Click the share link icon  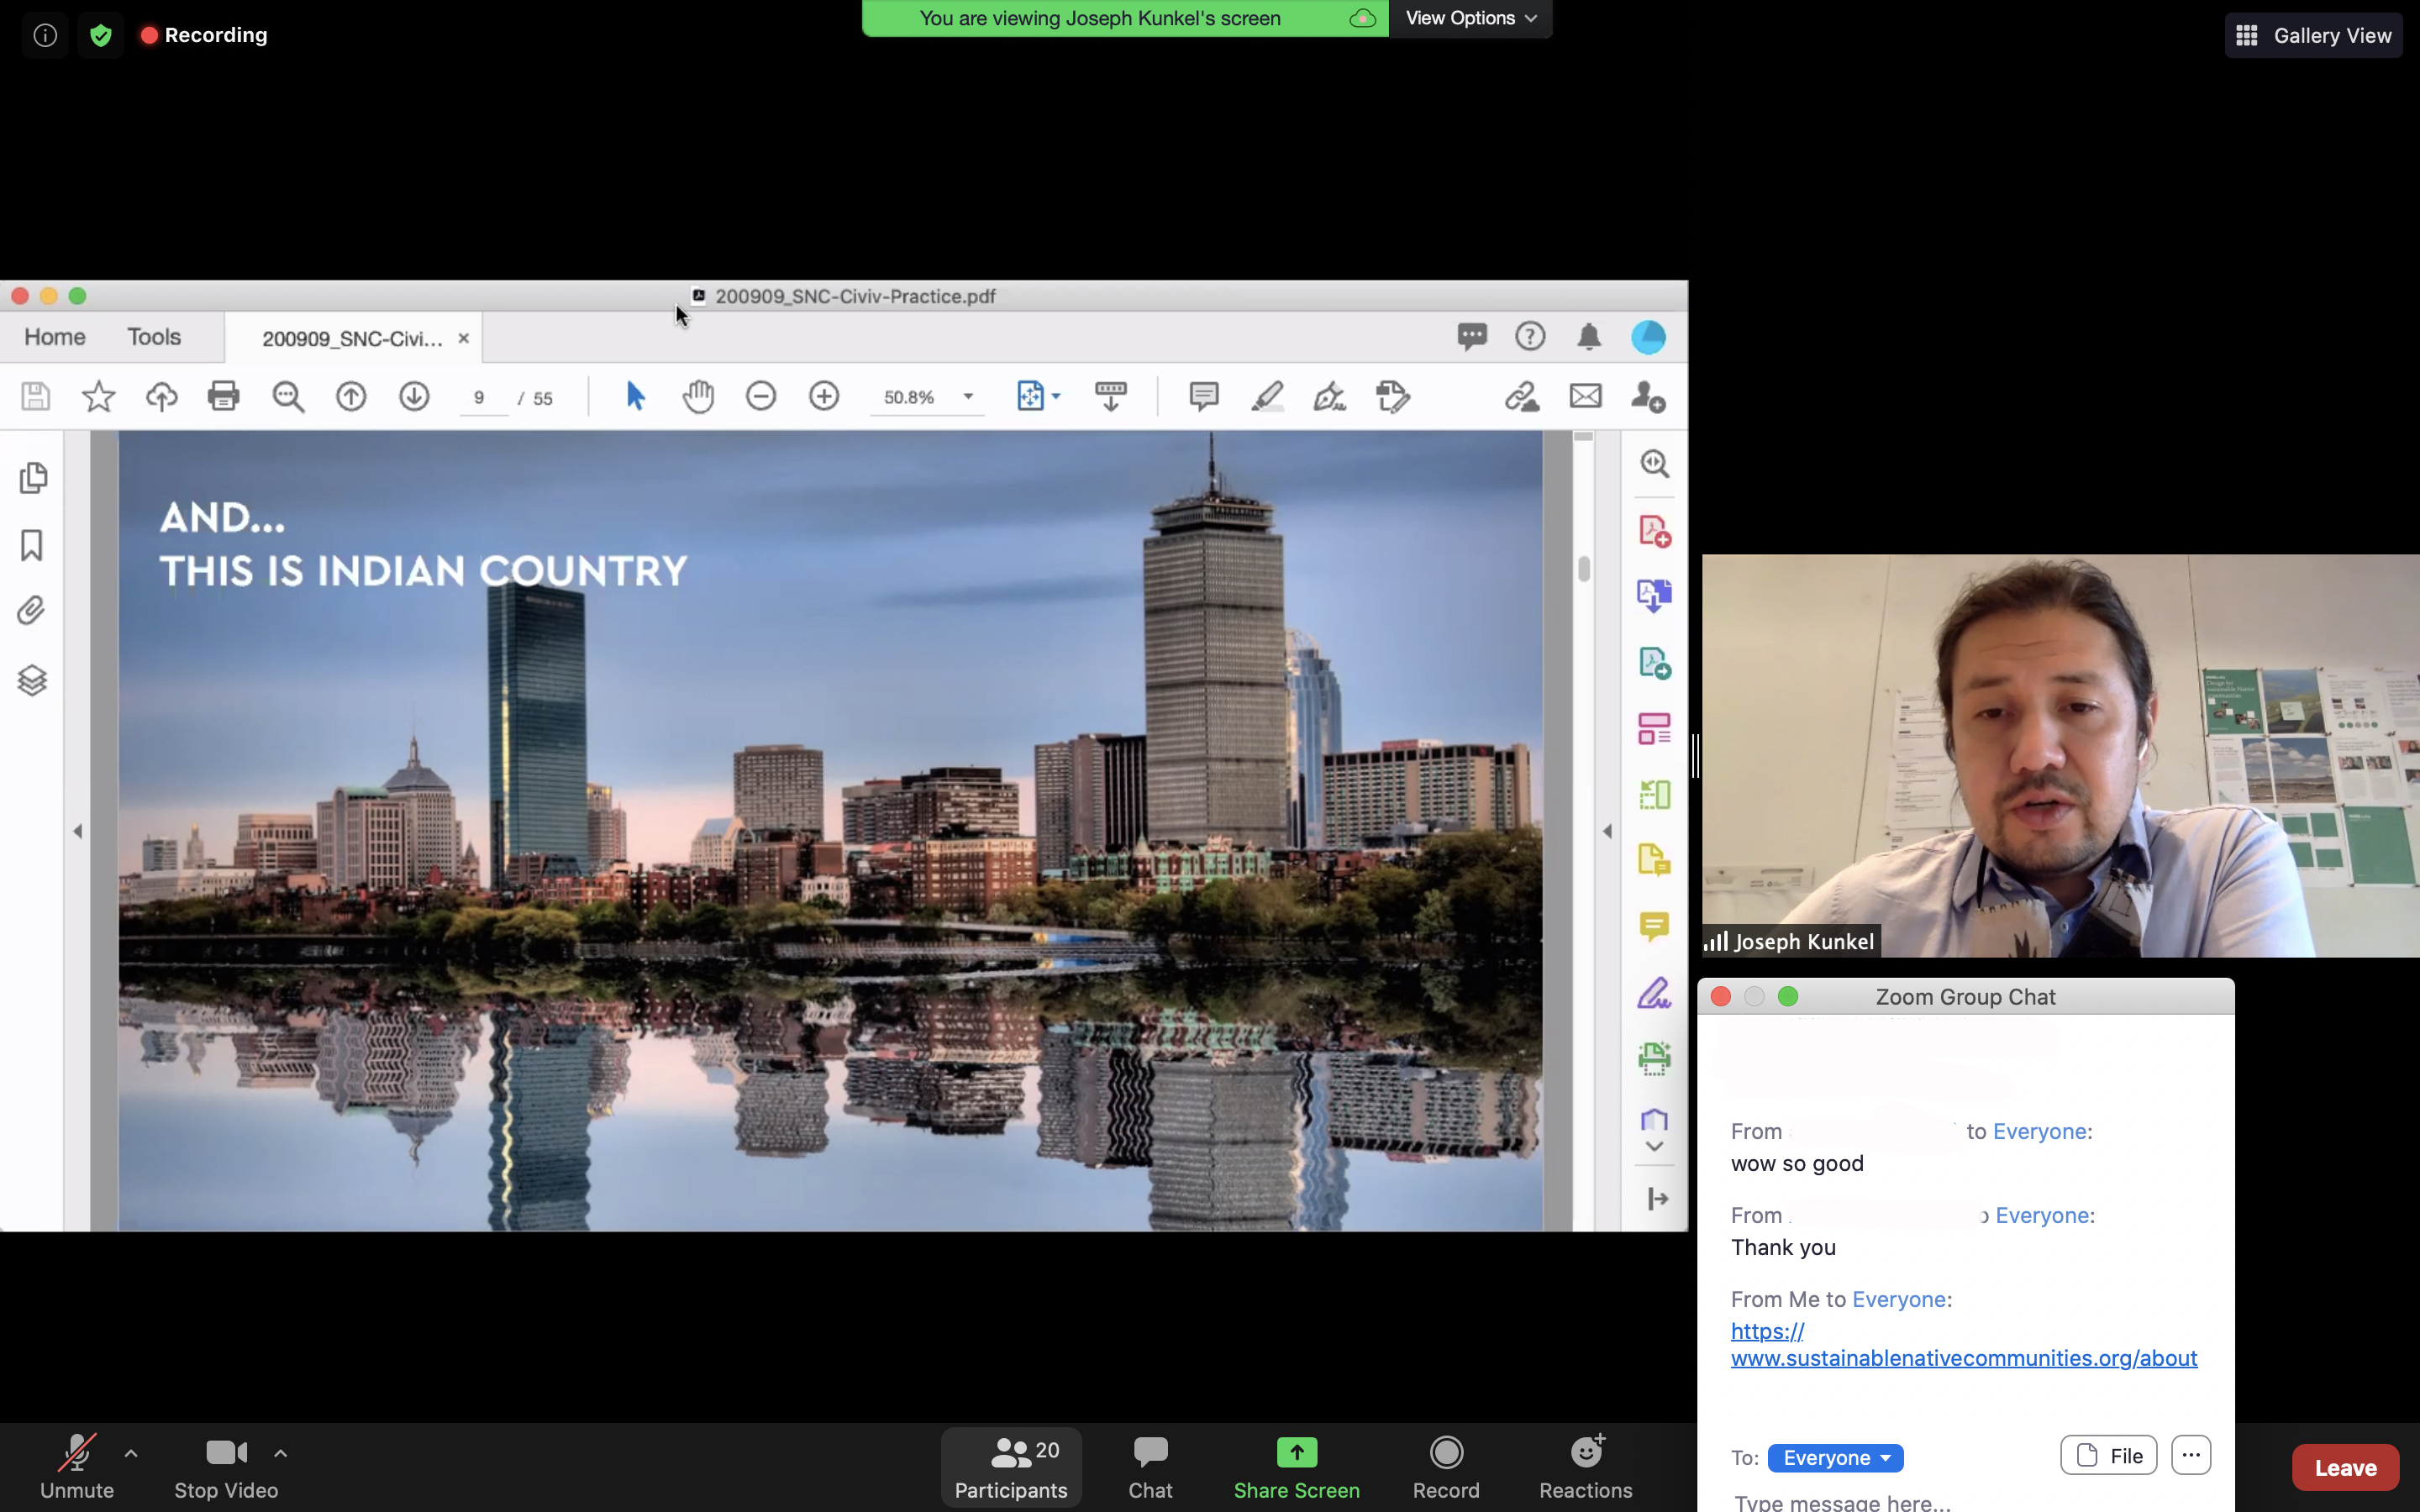[x=1522, y=397]
